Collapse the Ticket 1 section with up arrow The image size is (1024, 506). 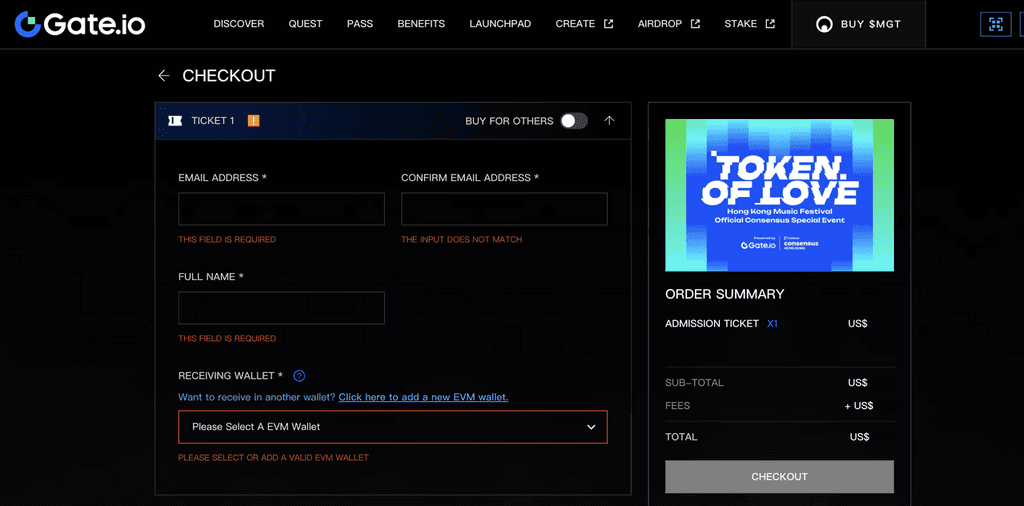tap(609, 121)
